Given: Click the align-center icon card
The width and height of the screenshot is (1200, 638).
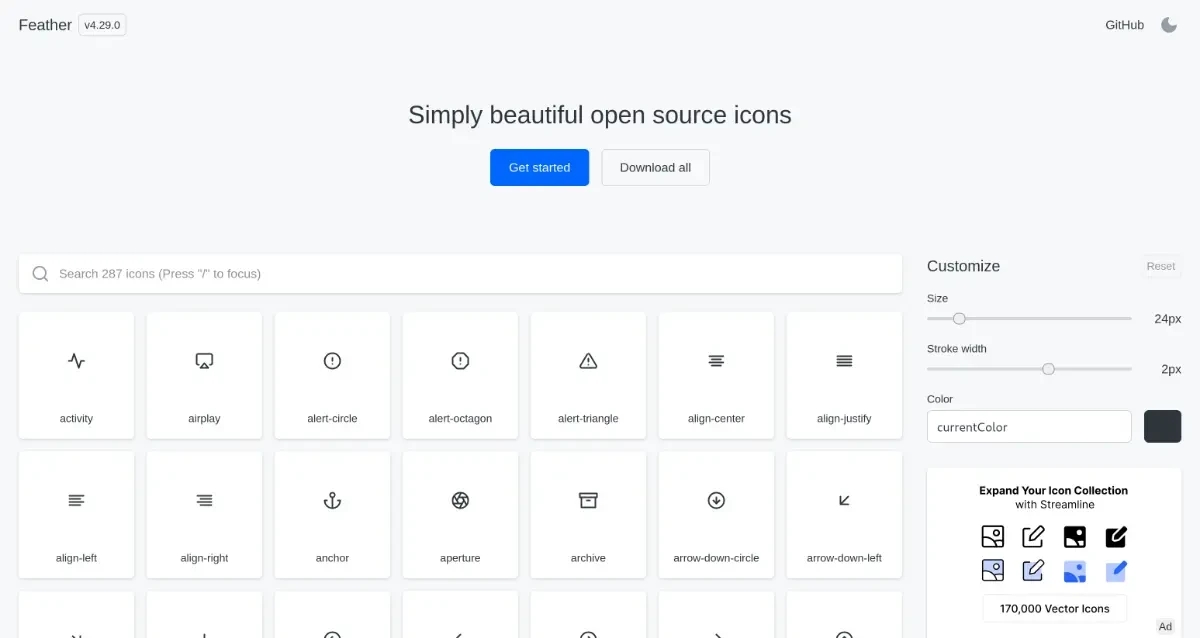Looking at the screenshot, I should (716, 375).
